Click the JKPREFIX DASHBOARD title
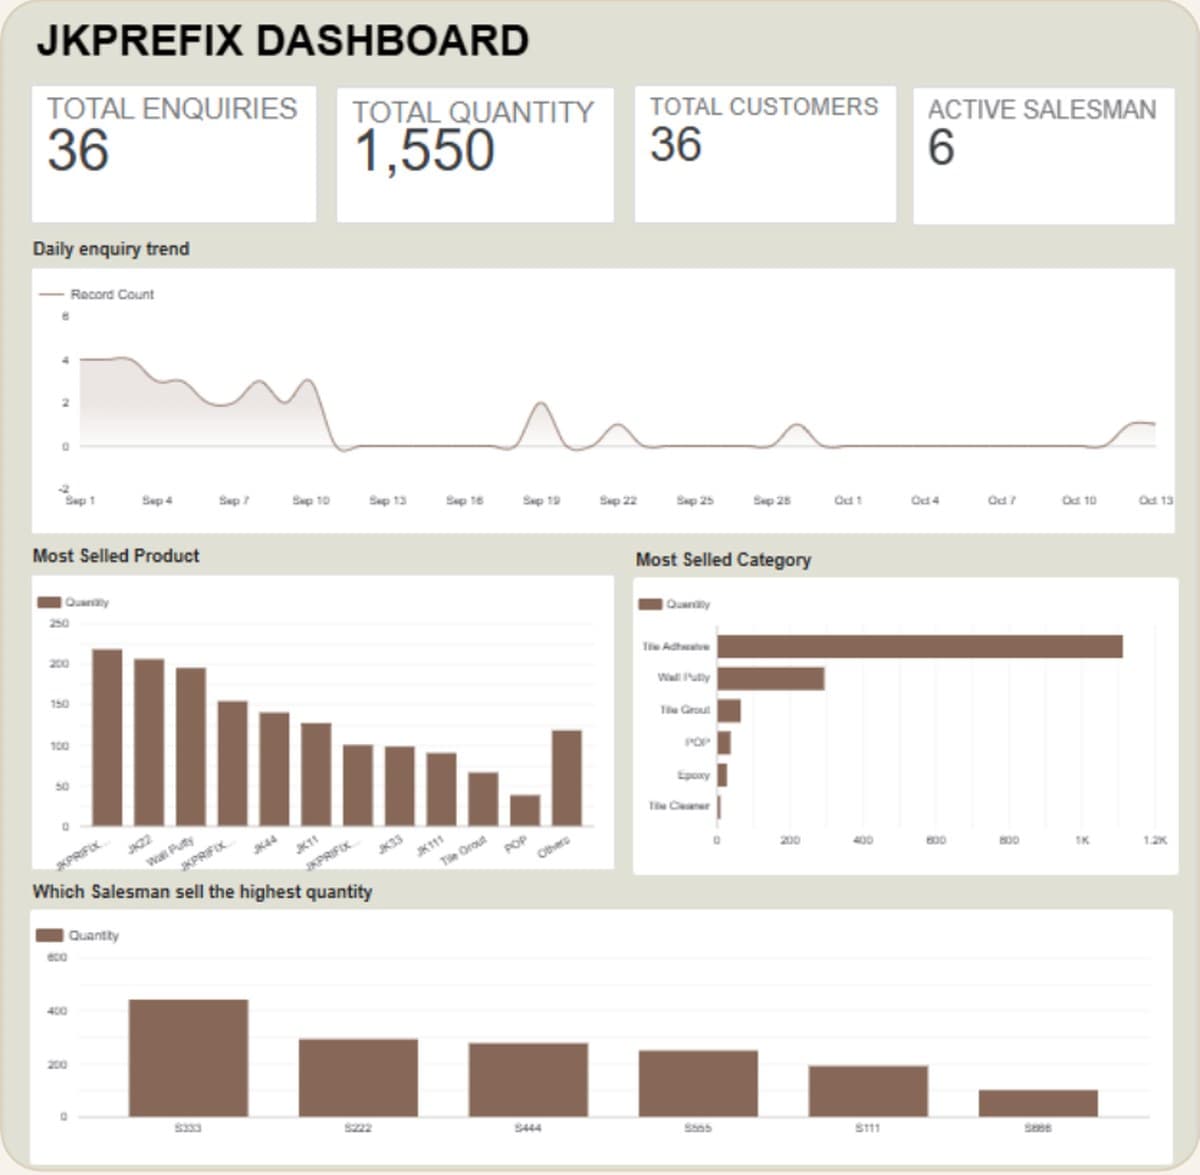1200x1175 pixels. pos(283,41)
